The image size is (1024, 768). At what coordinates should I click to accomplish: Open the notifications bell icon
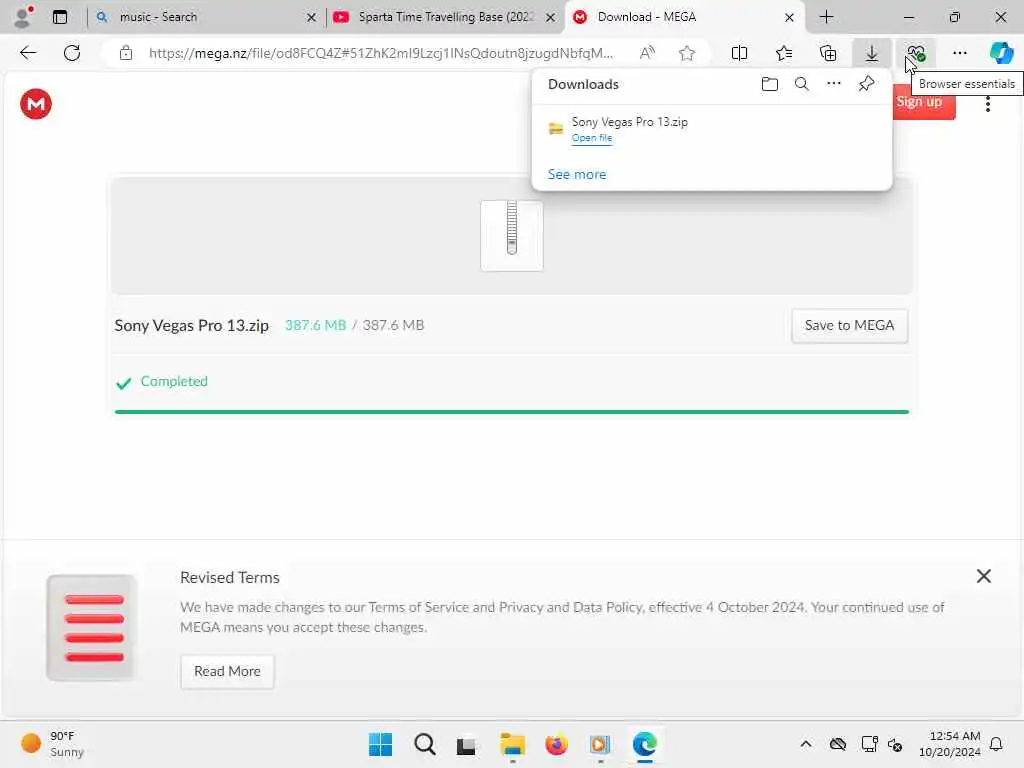pyautogui.click(x=996, y=744)
